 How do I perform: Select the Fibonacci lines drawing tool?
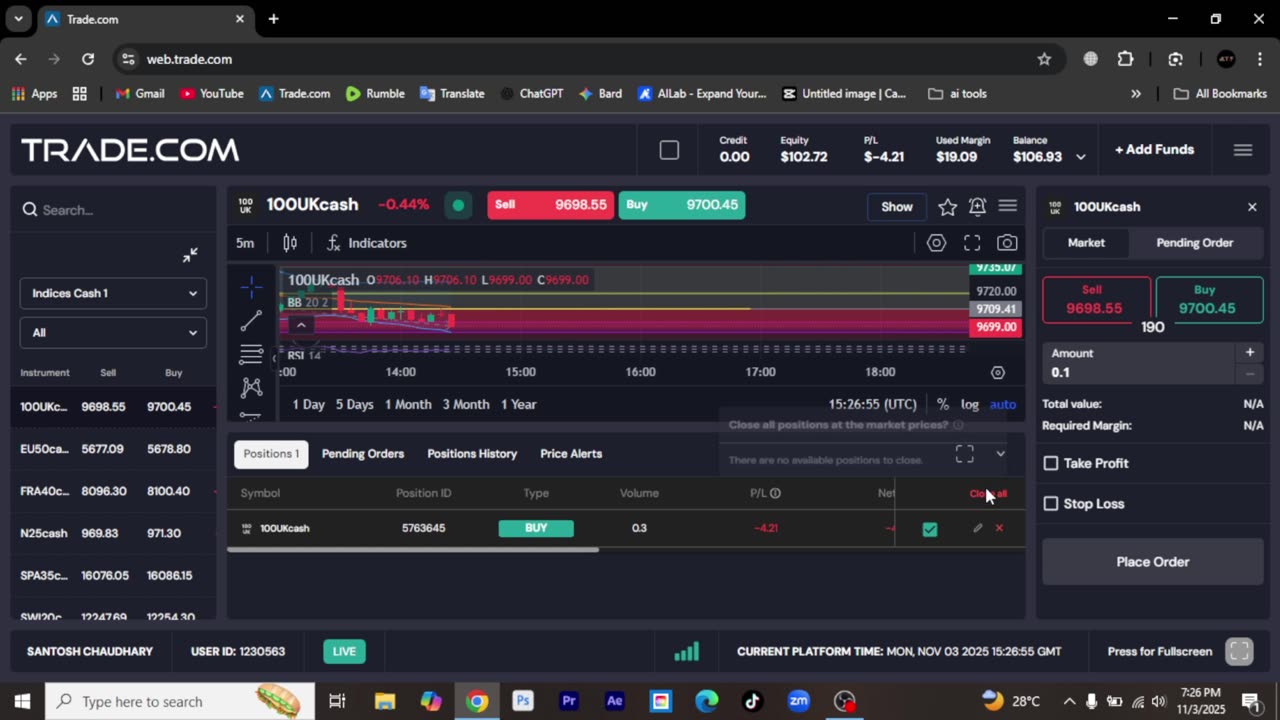tap(251, 354)
